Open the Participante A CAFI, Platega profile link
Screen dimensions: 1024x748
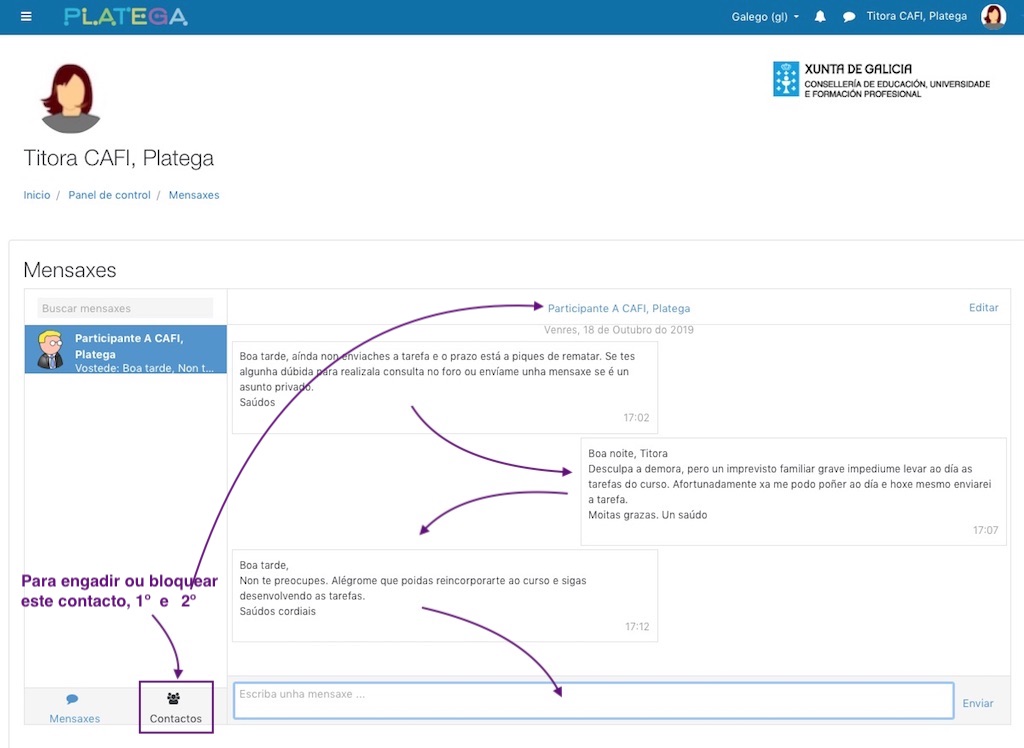tap(618, 308)
